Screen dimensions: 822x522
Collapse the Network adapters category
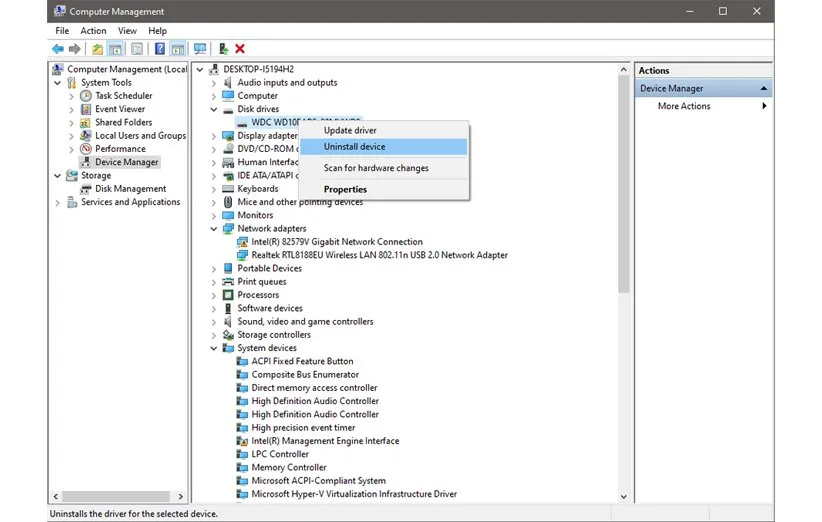214,229
